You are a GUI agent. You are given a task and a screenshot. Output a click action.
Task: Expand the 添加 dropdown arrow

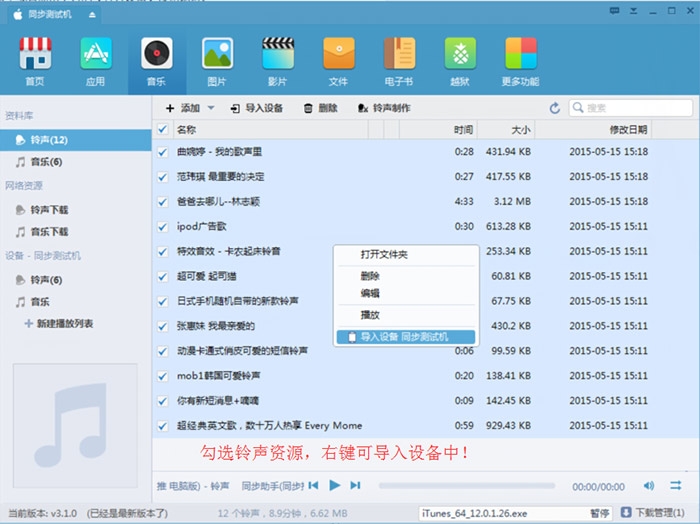[211, 108]
